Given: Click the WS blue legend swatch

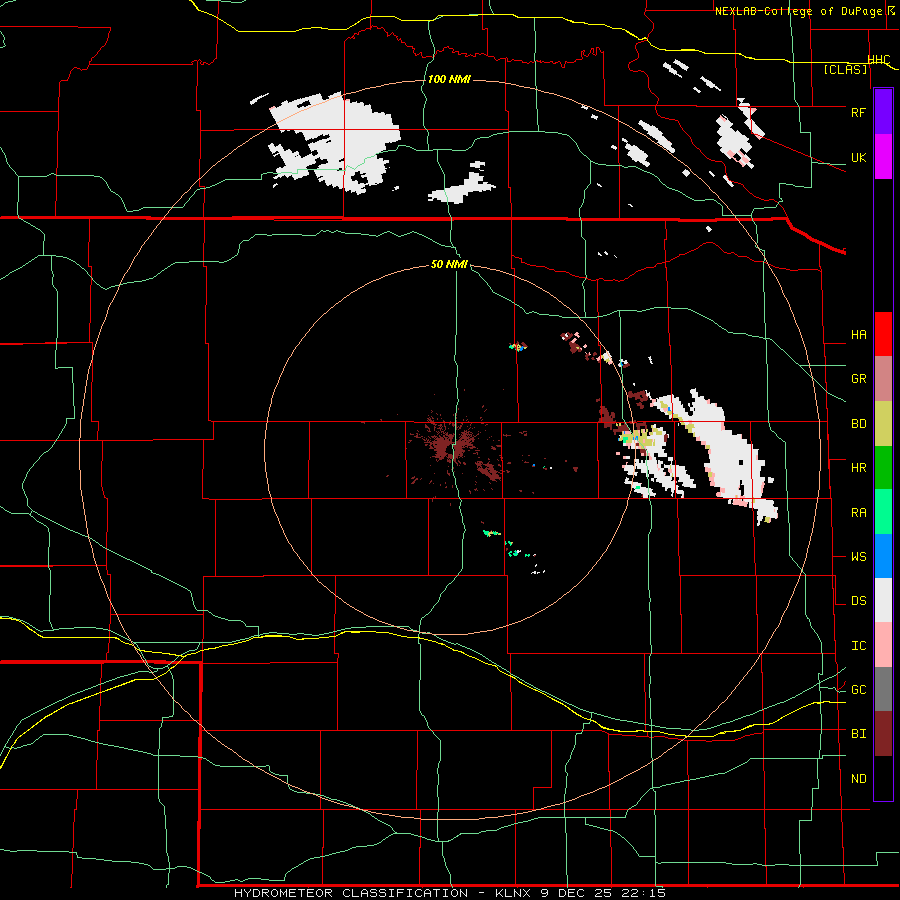Looking at the screenshot, I should tap(883, 556).
